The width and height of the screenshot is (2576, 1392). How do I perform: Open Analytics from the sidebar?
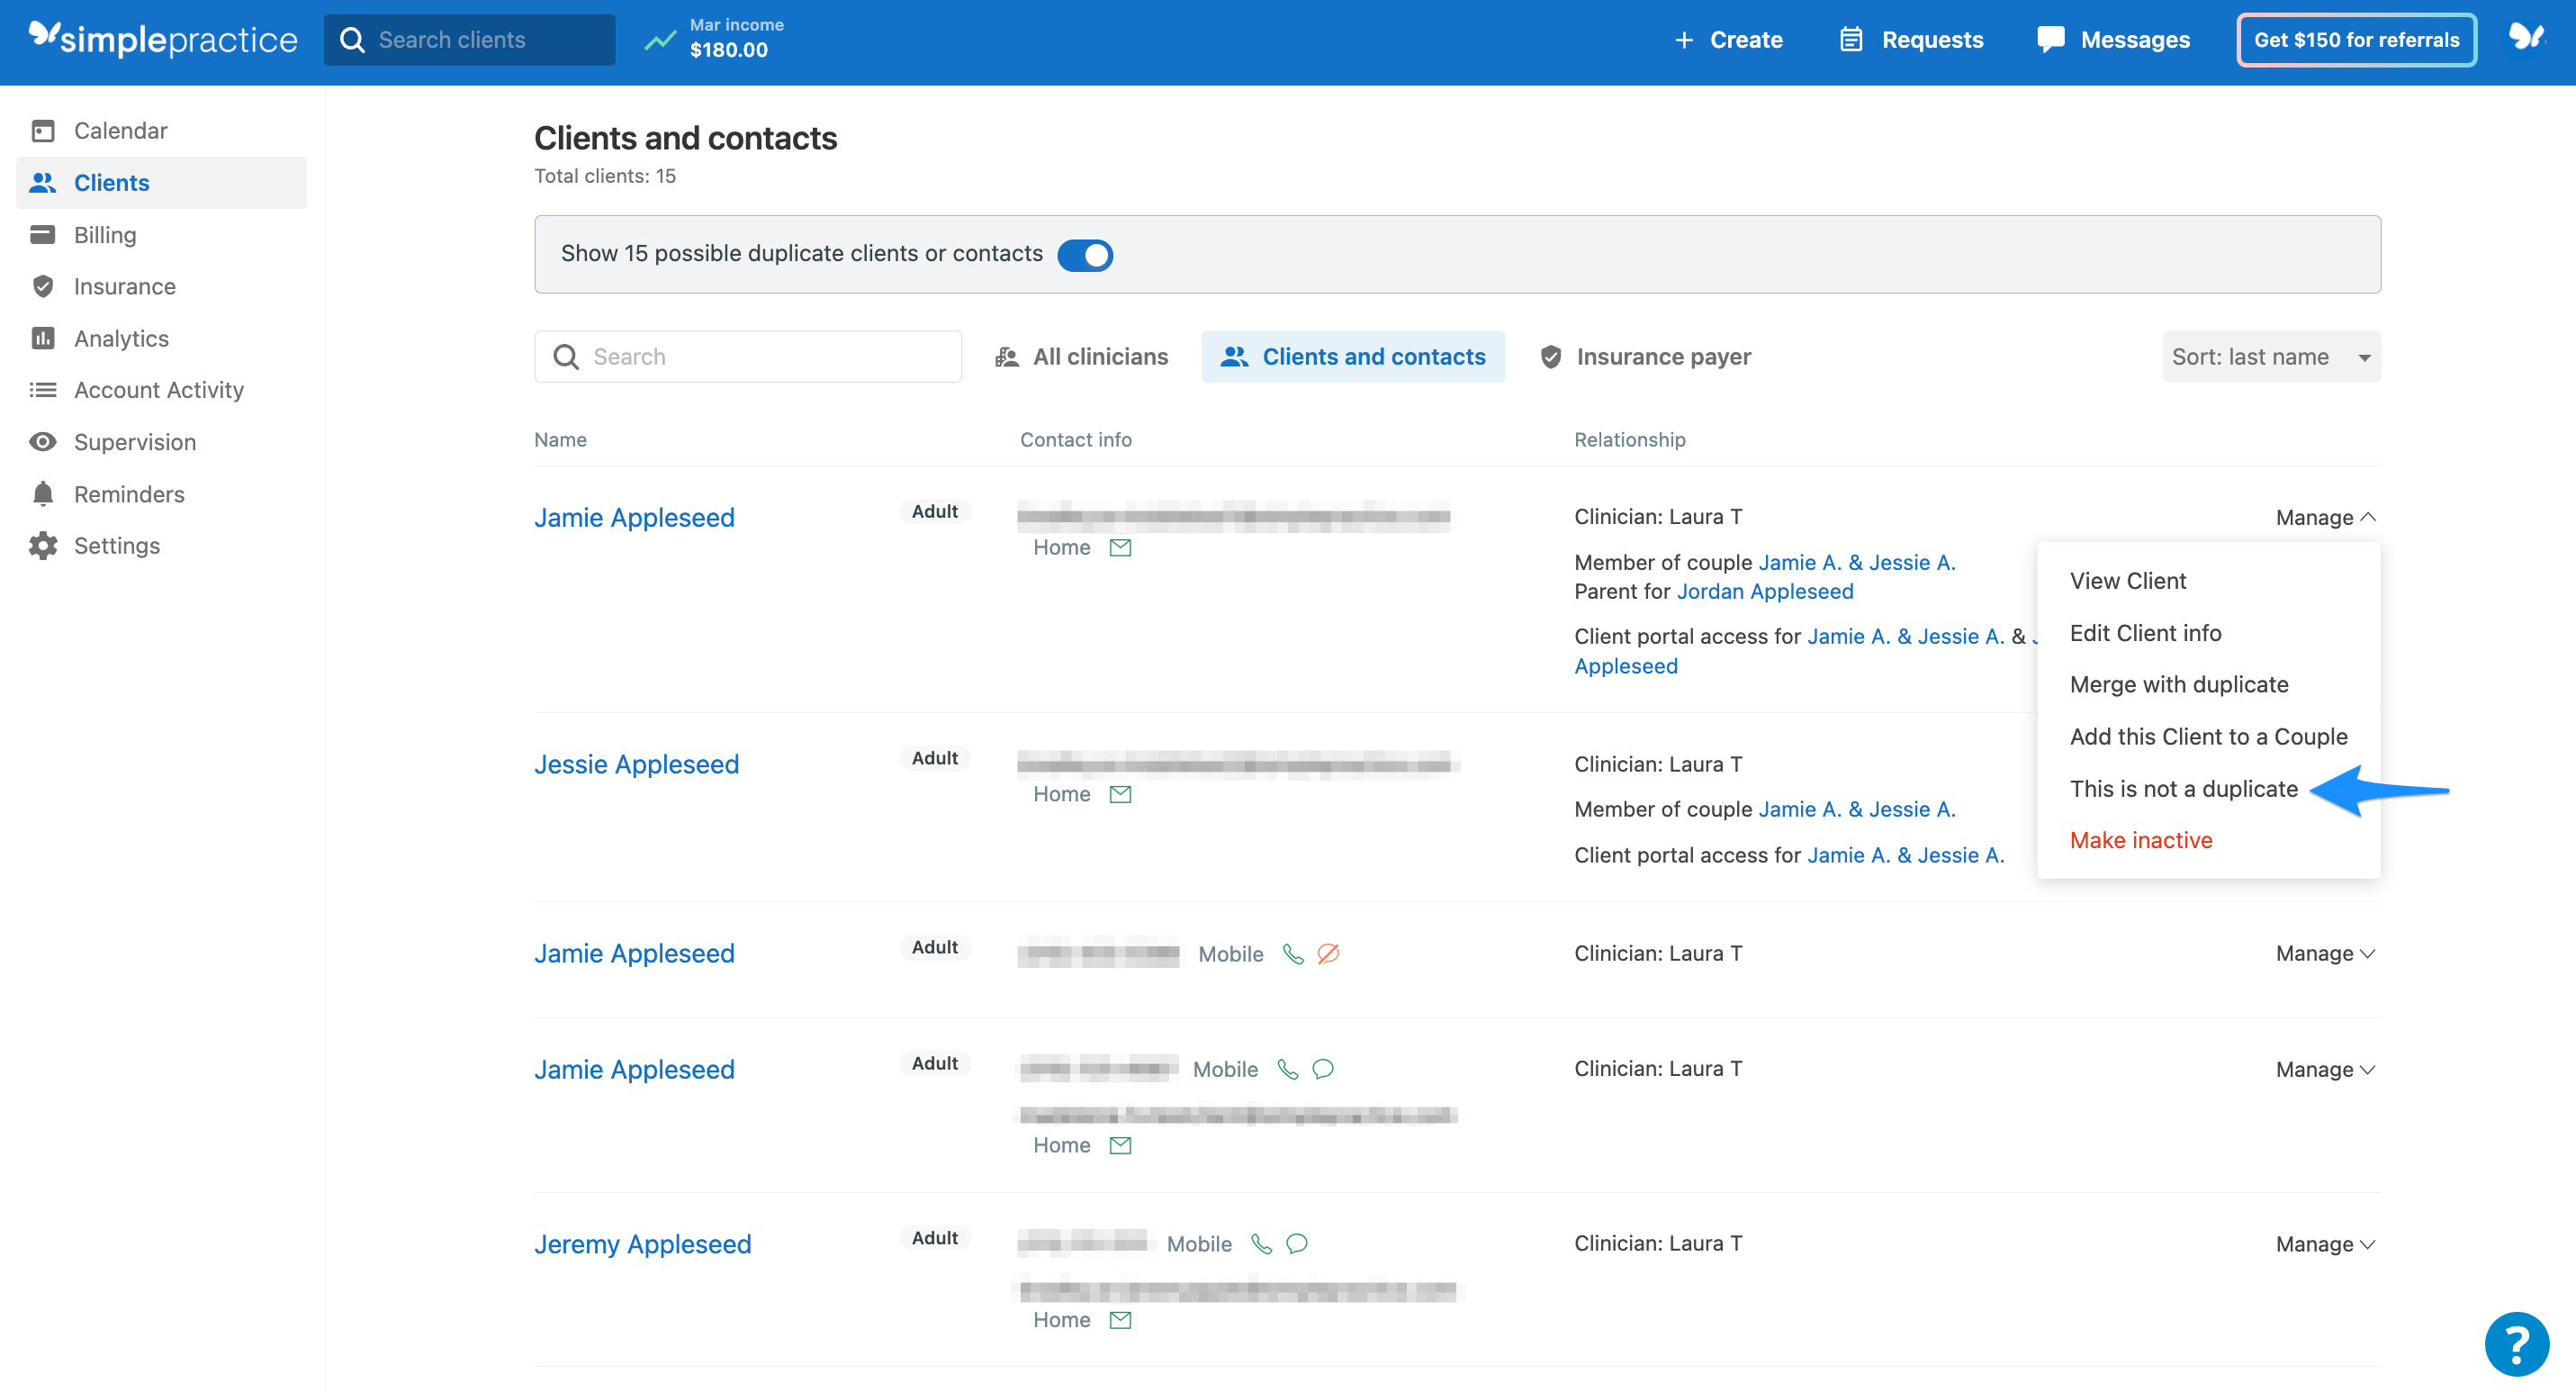[x=121, y=338]
